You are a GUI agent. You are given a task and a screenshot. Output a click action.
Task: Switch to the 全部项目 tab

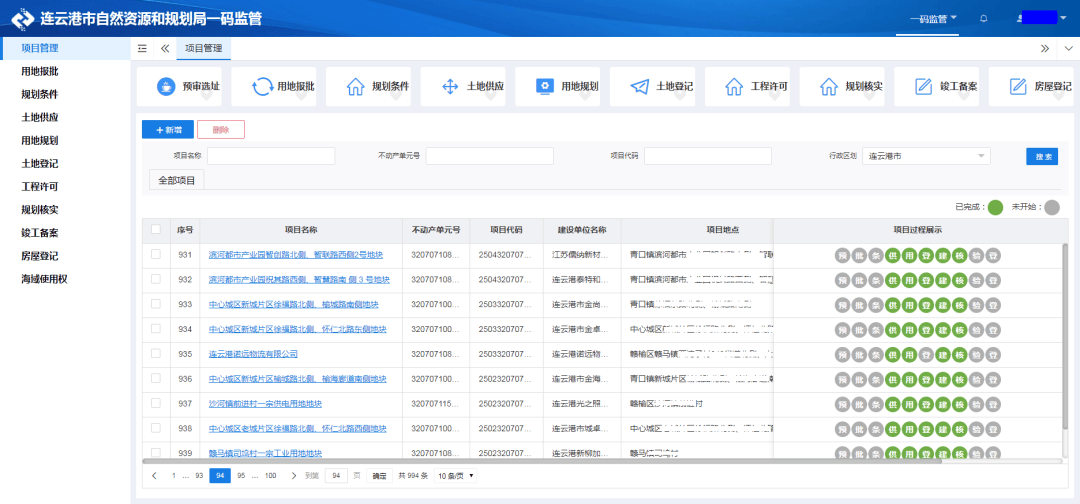[x=176, y=180]
